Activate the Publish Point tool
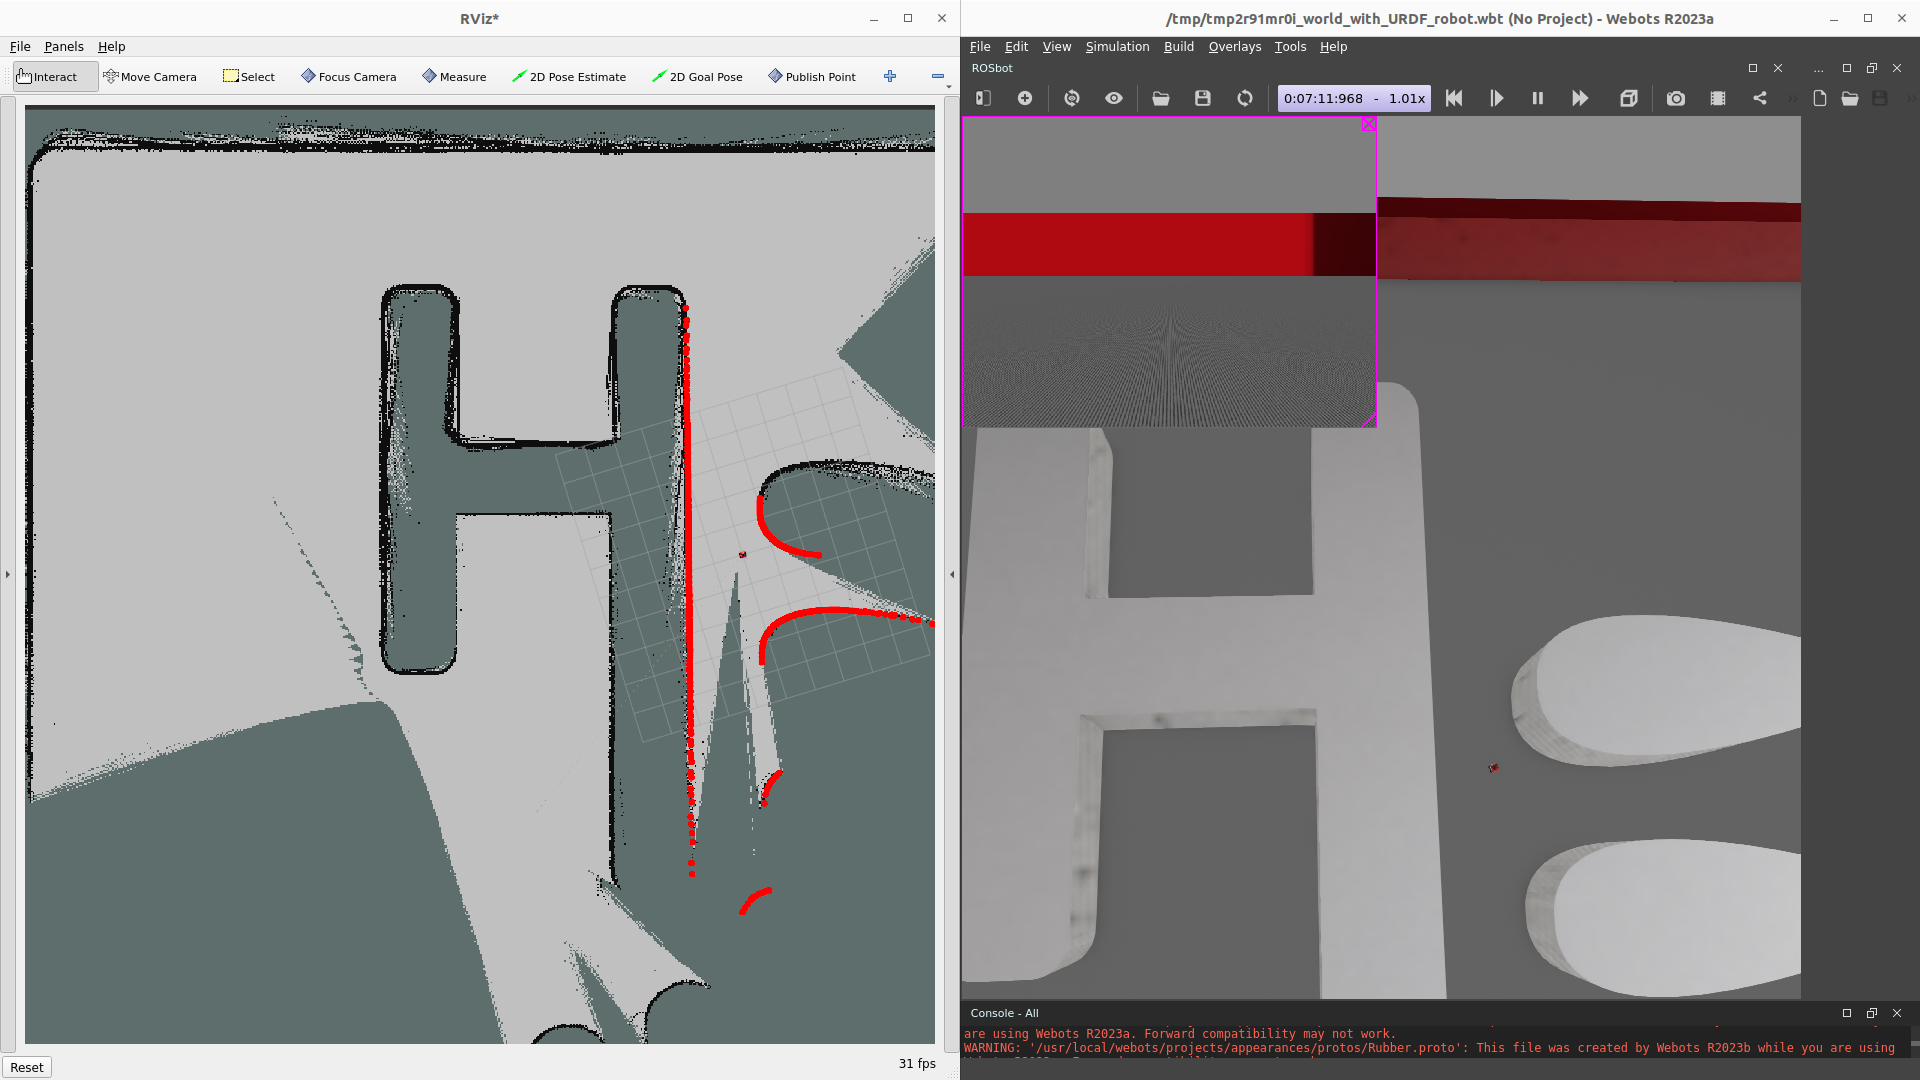The image size is (1920, 1080). click(x=811, y=76)
